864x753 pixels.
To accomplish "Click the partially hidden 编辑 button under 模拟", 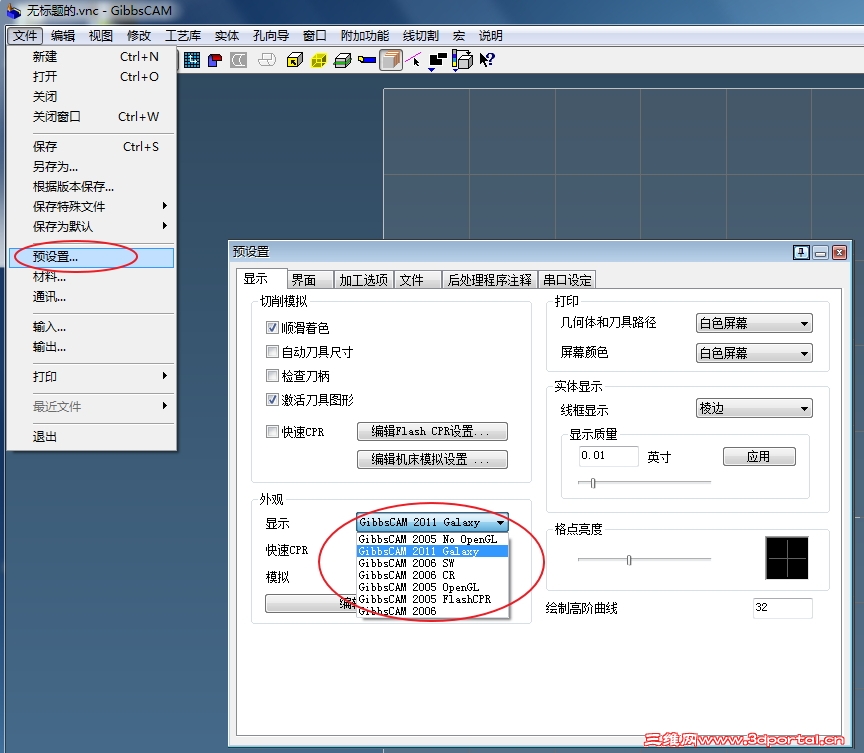I will [x=311, y=604].
